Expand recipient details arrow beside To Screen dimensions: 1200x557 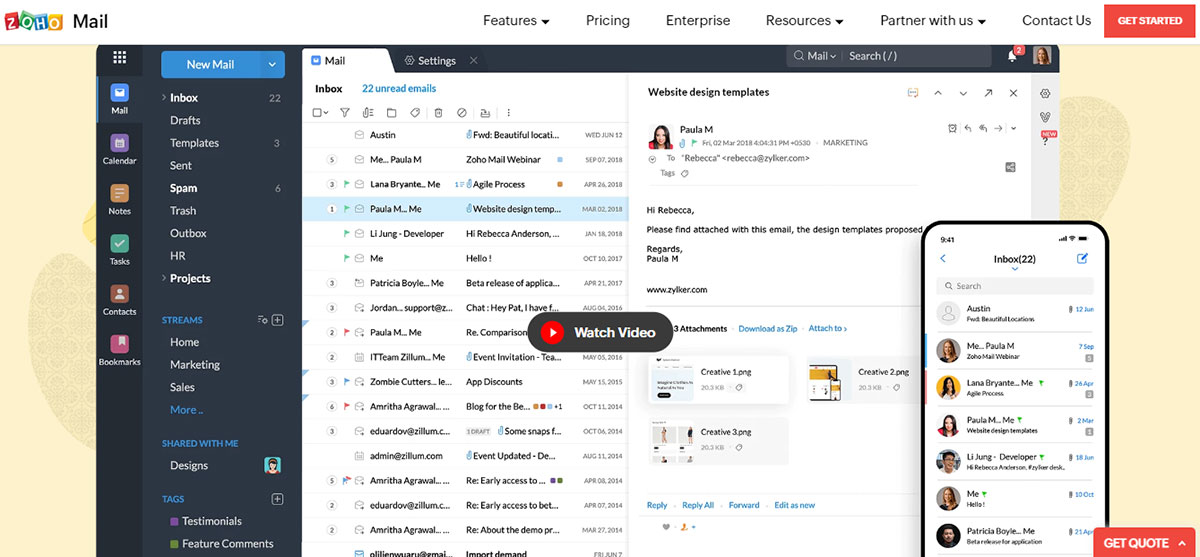click(652, 158)
